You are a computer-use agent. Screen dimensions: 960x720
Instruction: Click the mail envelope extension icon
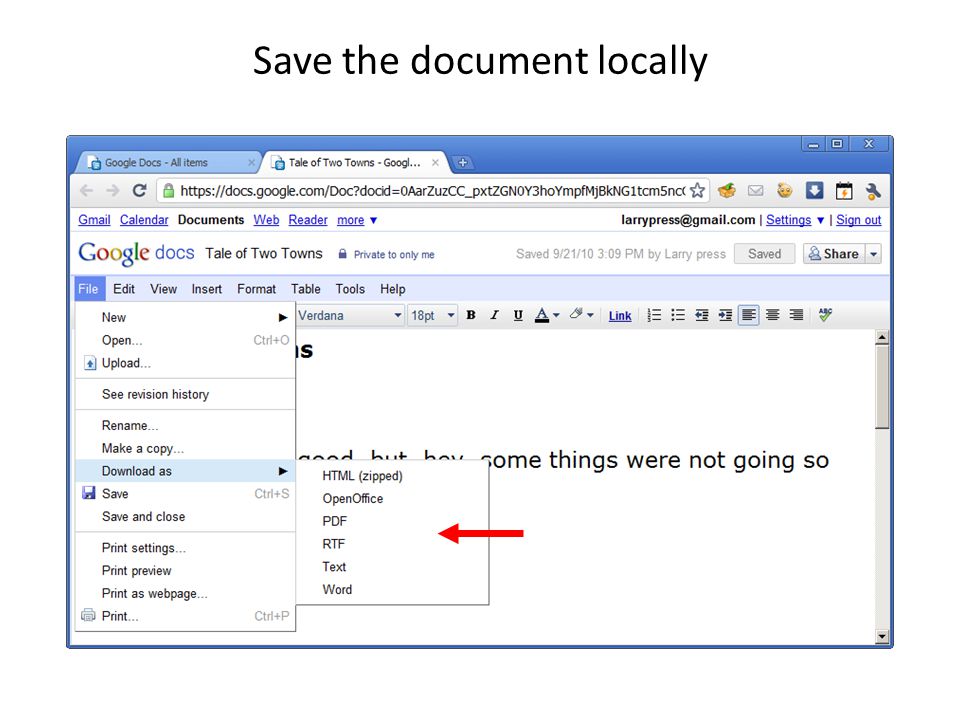(x=756, y=190)
